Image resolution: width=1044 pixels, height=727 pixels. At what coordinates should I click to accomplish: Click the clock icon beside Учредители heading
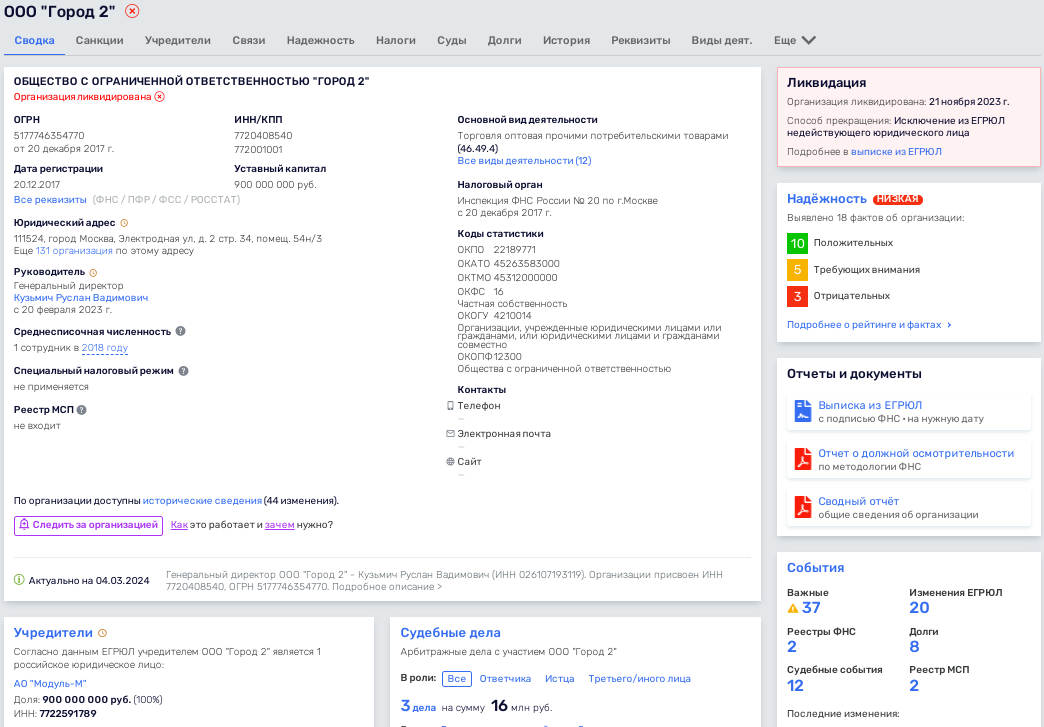[103, 633]
